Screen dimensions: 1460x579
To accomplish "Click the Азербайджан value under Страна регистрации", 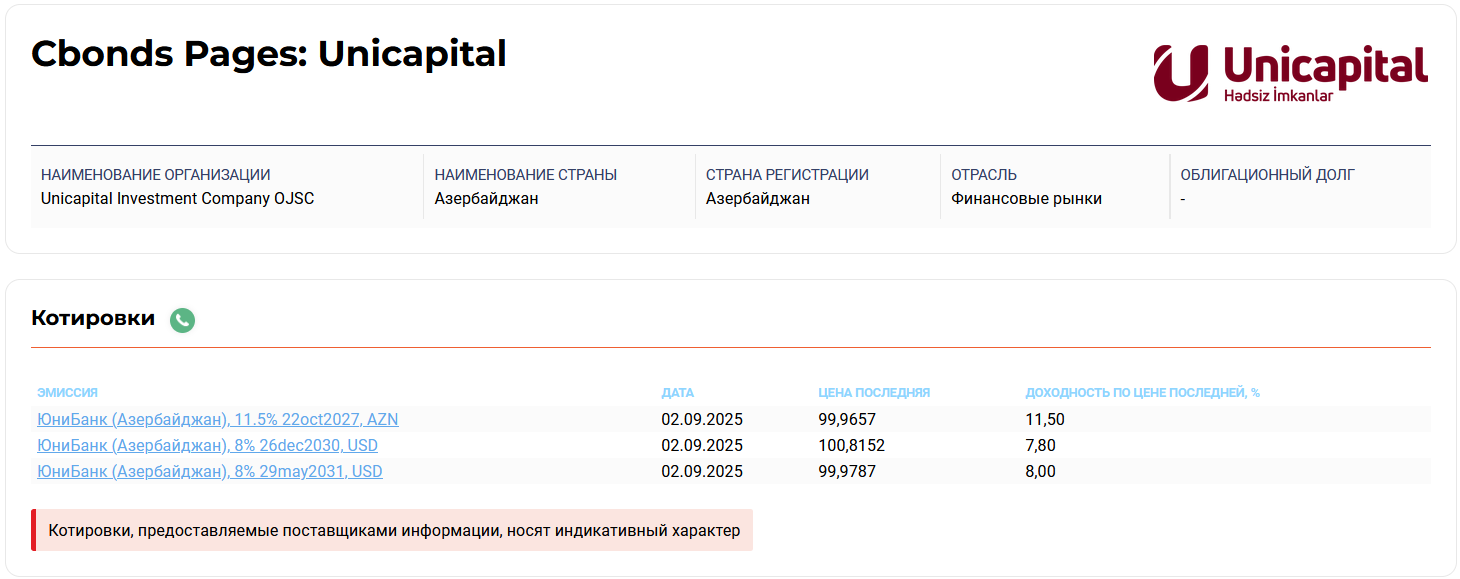I will pos(757,199).
